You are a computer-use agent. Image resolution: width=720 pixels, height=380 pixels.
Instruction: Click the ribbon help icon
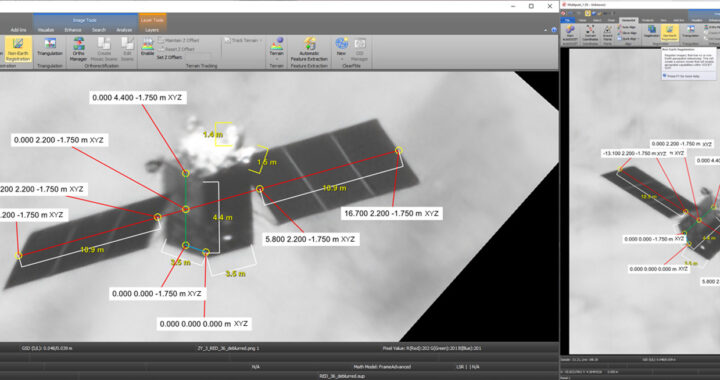554,30
